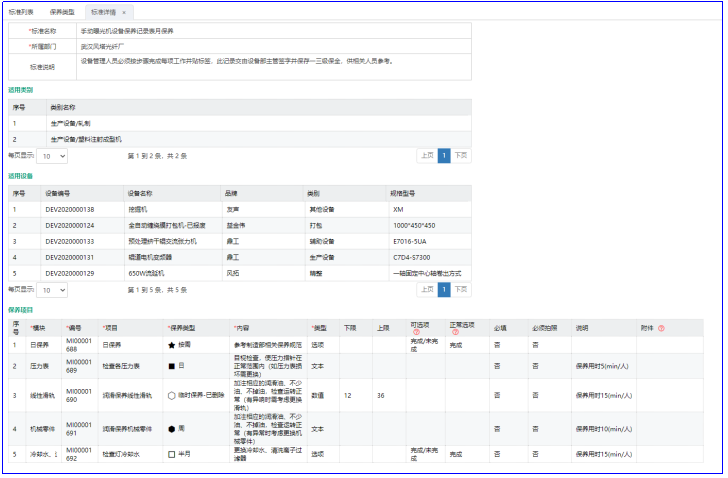Click the black square icon for 日 type
The width and height of the screenshot is (728, 478).
point(172,366)
